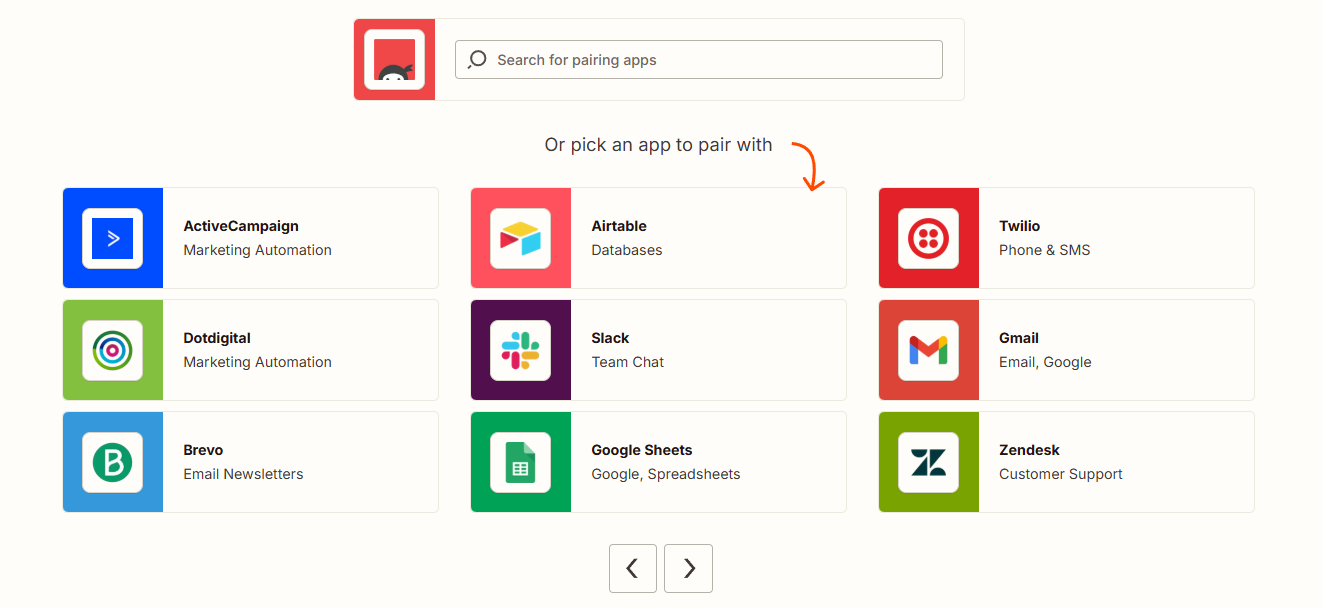Click the Brevo app icon
This screenshot has height=608, width=1322.
pyautogui.click(x=113, y=462)
